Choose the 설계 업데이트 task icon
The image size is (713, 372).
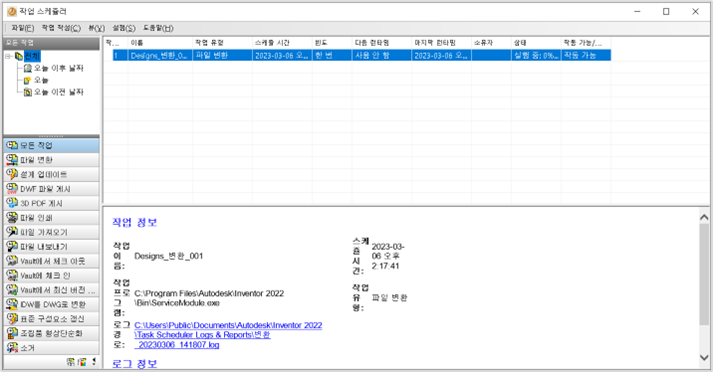click(x=12, y=174)
